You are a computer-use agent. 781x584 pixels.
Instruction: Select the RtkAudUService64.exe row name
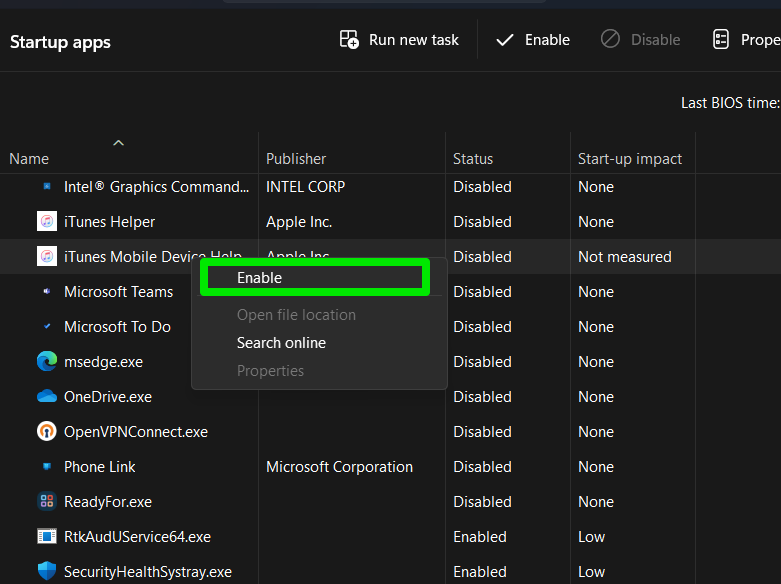point(137,537)
